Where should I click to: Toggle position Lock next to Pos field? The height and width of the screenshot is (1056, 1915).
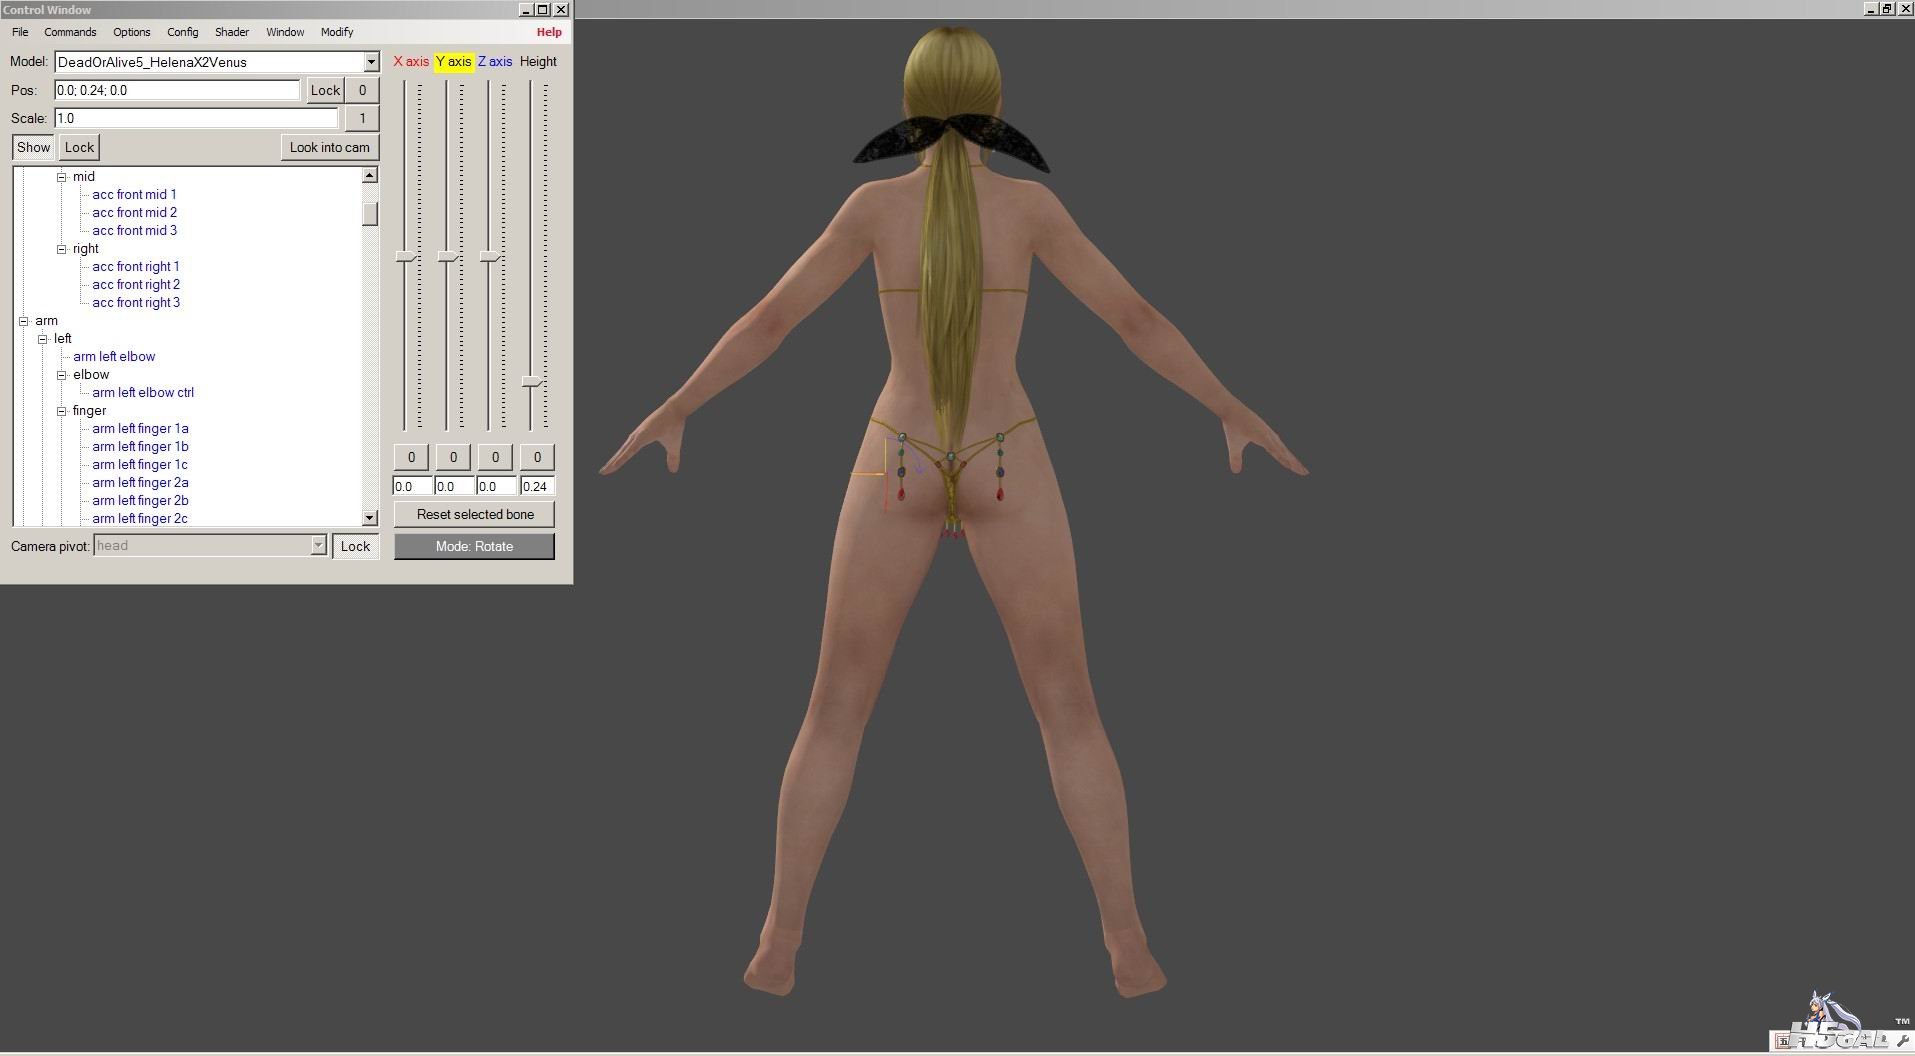(x=325, y=90)
